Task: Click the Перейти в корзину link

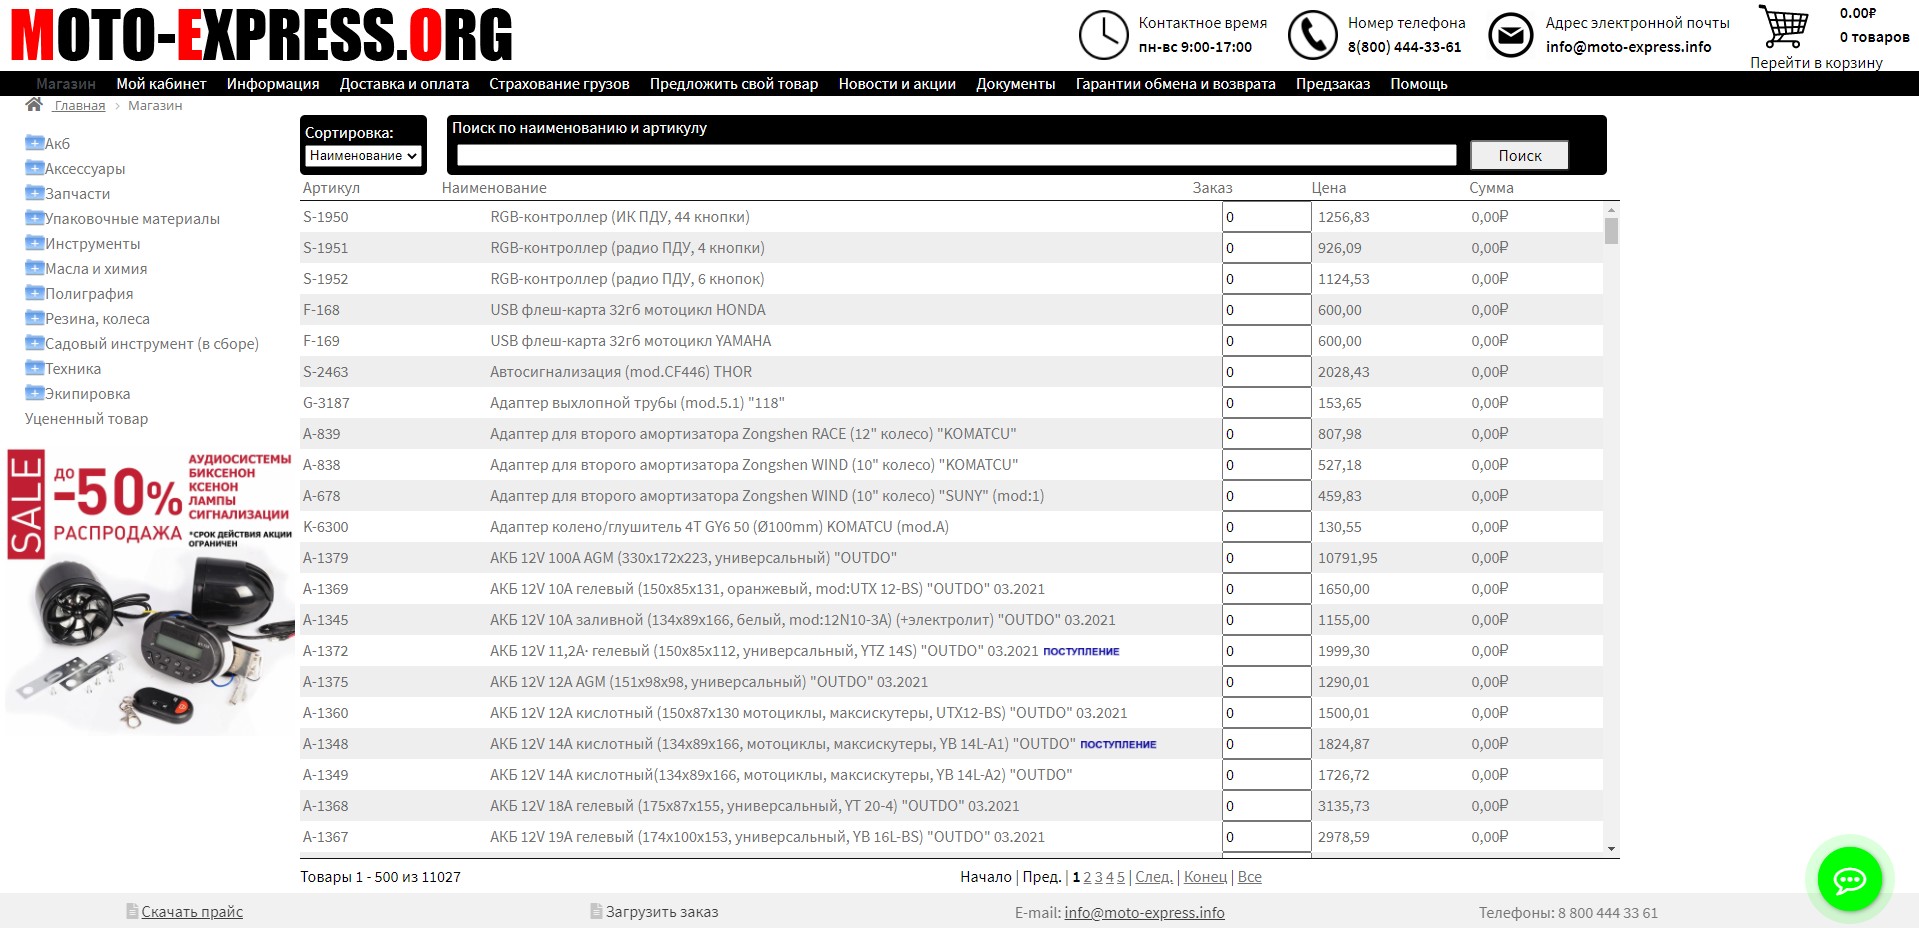Action: (1816, 62)
